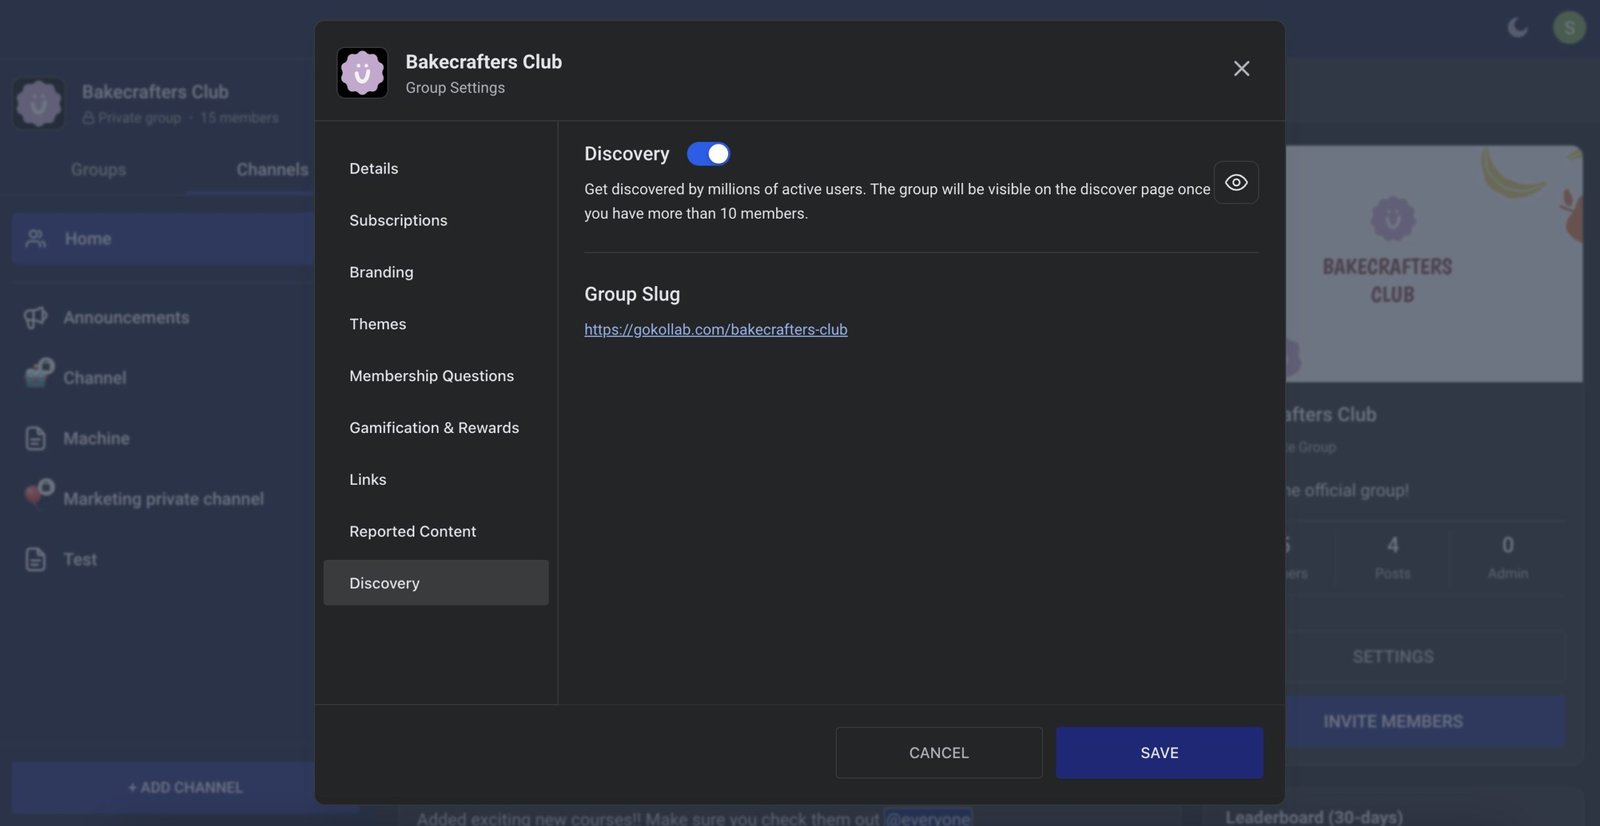Select Gamification & Rewards section

(x=434, y=428)
